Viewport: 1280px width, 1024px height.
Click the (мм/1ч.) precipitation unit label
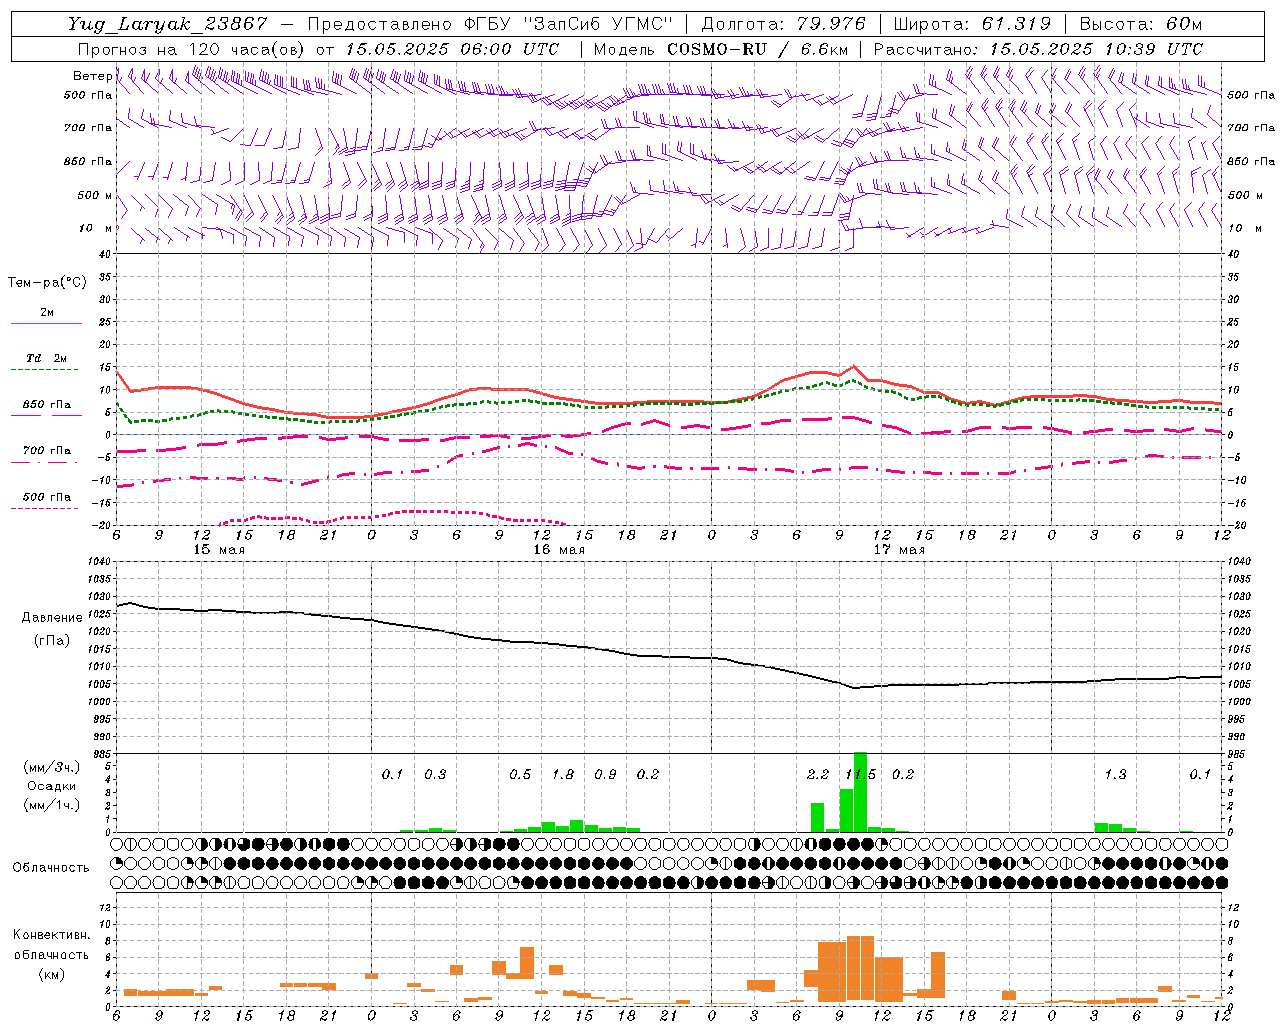point(52,805)
